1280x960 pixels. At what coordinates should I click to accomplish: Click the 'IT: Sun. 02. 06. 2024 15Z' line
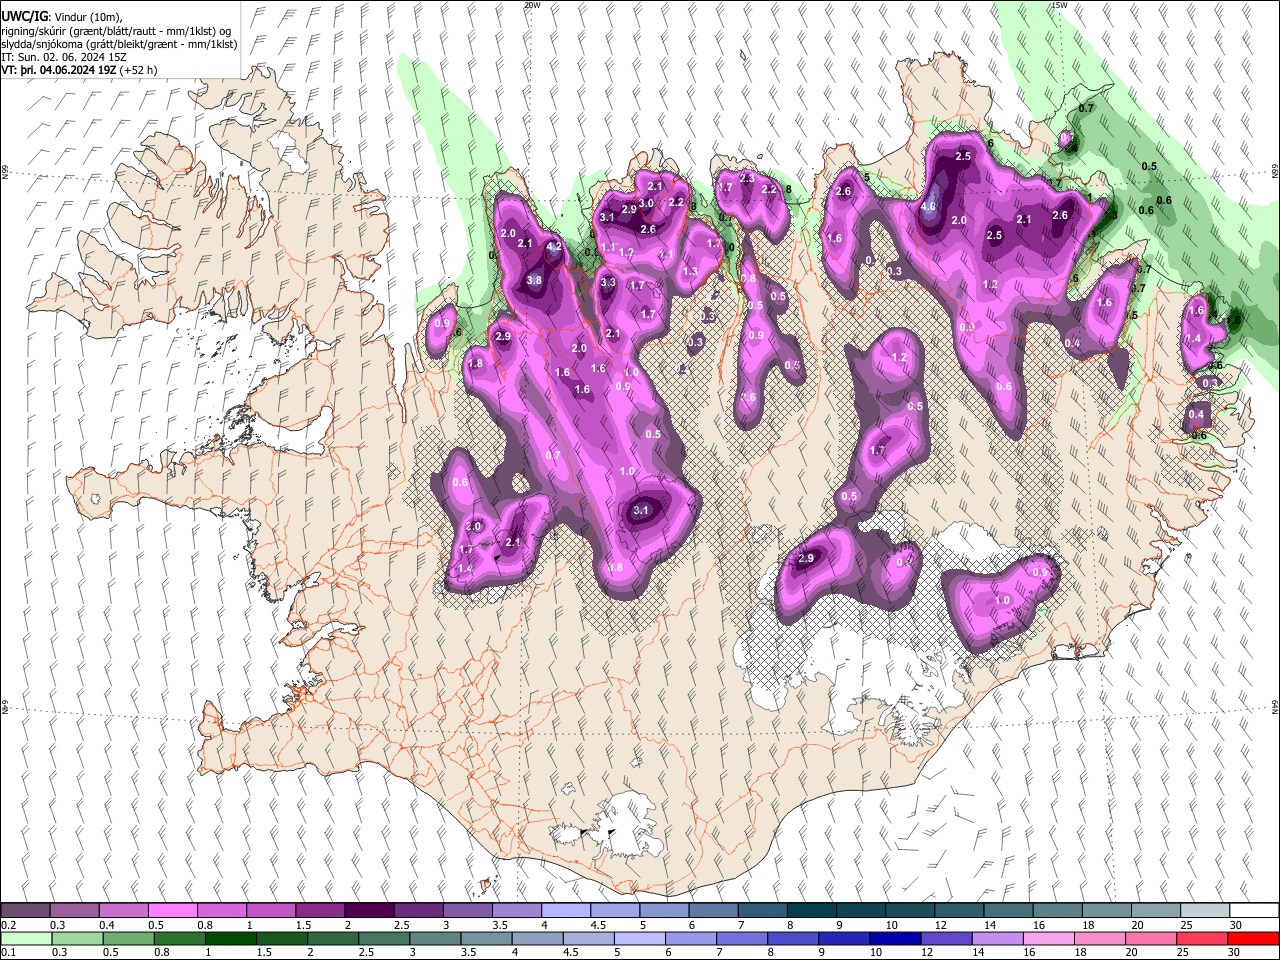click(64, 57)
